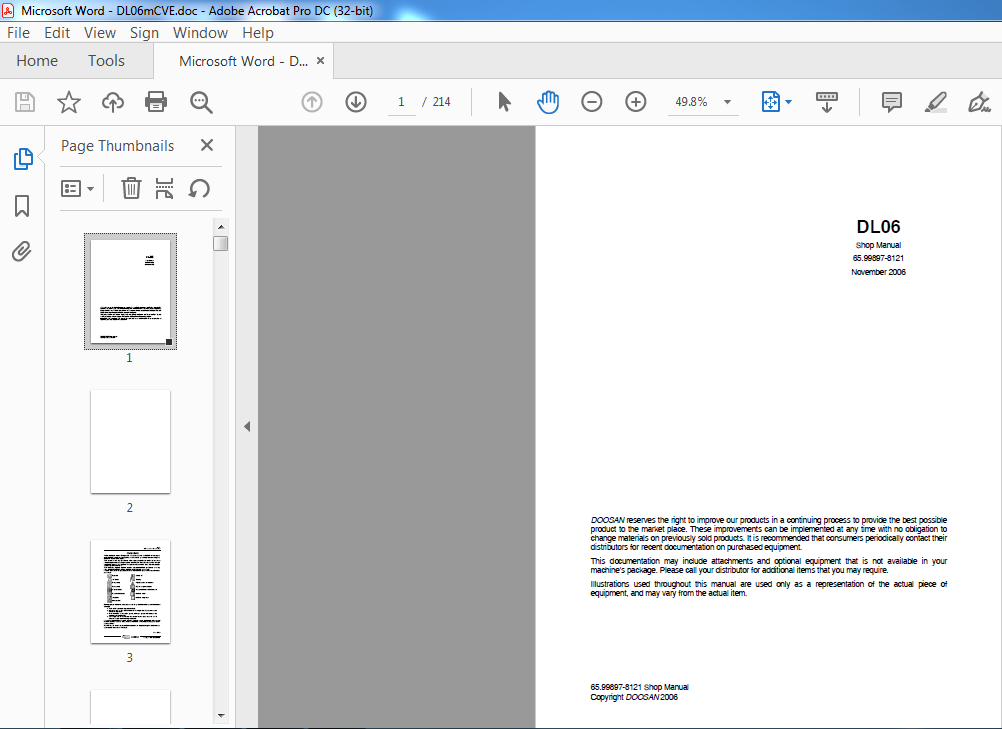Open the View menu
This screenshot has width=1002, height=729.
click(x=100, y=33)
